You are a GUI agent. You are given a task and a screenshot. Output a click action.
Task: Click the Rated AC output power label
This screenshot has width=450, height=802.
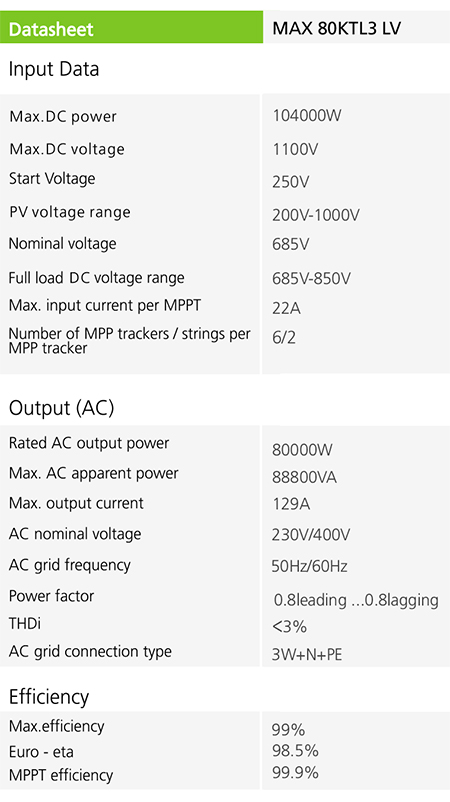pos(89,443)
